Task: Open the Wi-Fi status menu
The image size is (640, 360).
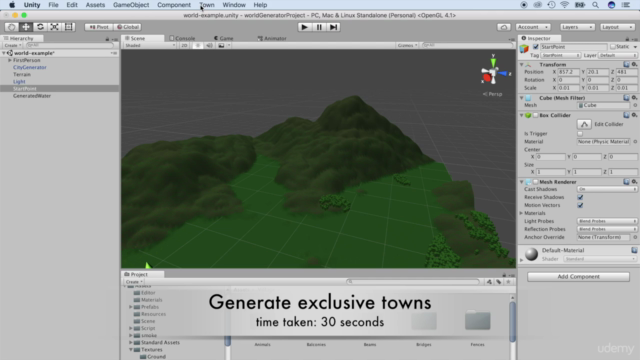Action: pyautogui.click(x=564, y=5)
